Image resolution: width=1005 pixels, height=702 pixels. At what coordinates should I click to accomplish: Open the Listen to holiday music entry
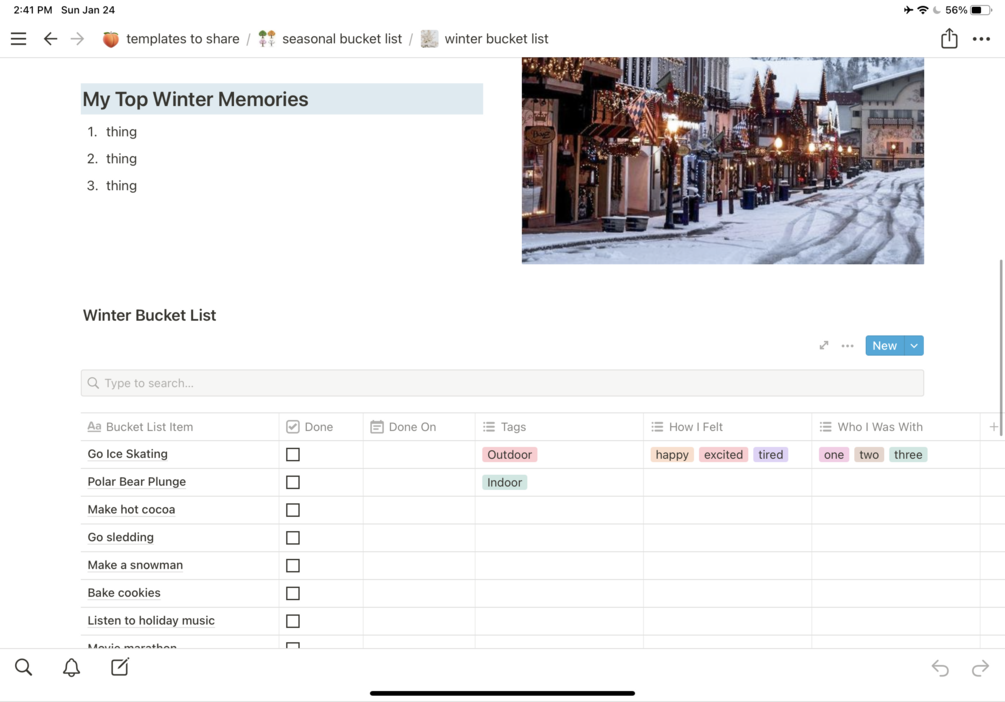[x=151, y=621]
